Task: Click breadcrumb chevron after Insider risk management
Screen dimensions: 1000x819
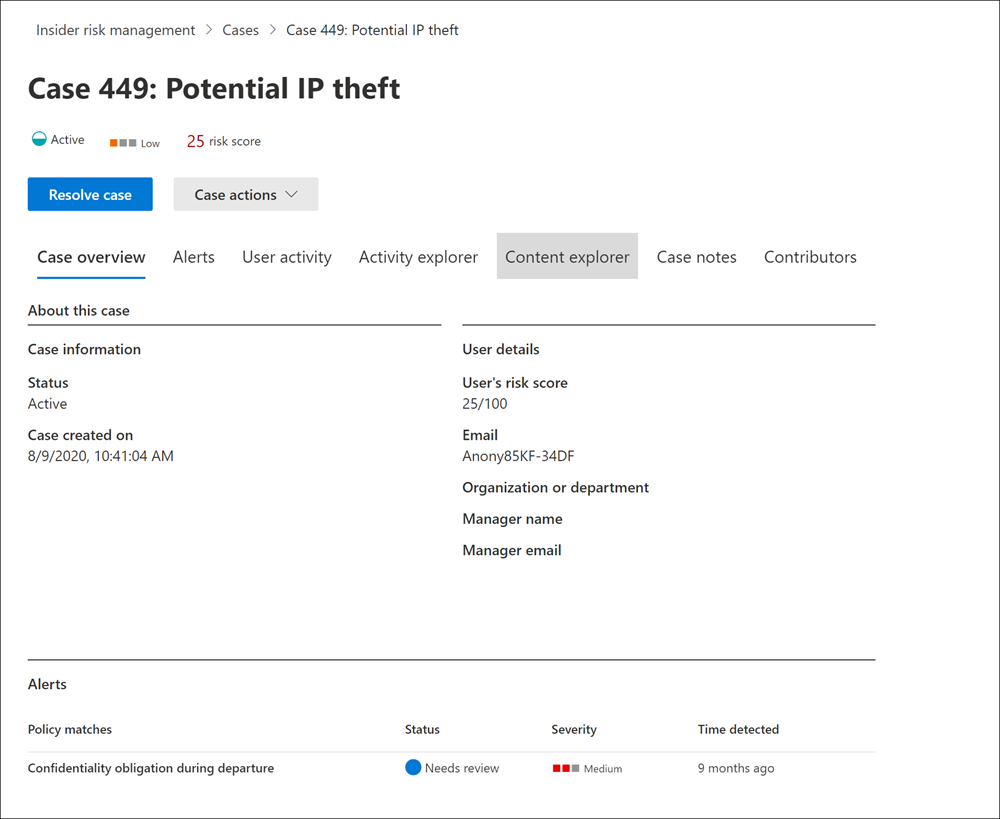Action: click(209, 30)
